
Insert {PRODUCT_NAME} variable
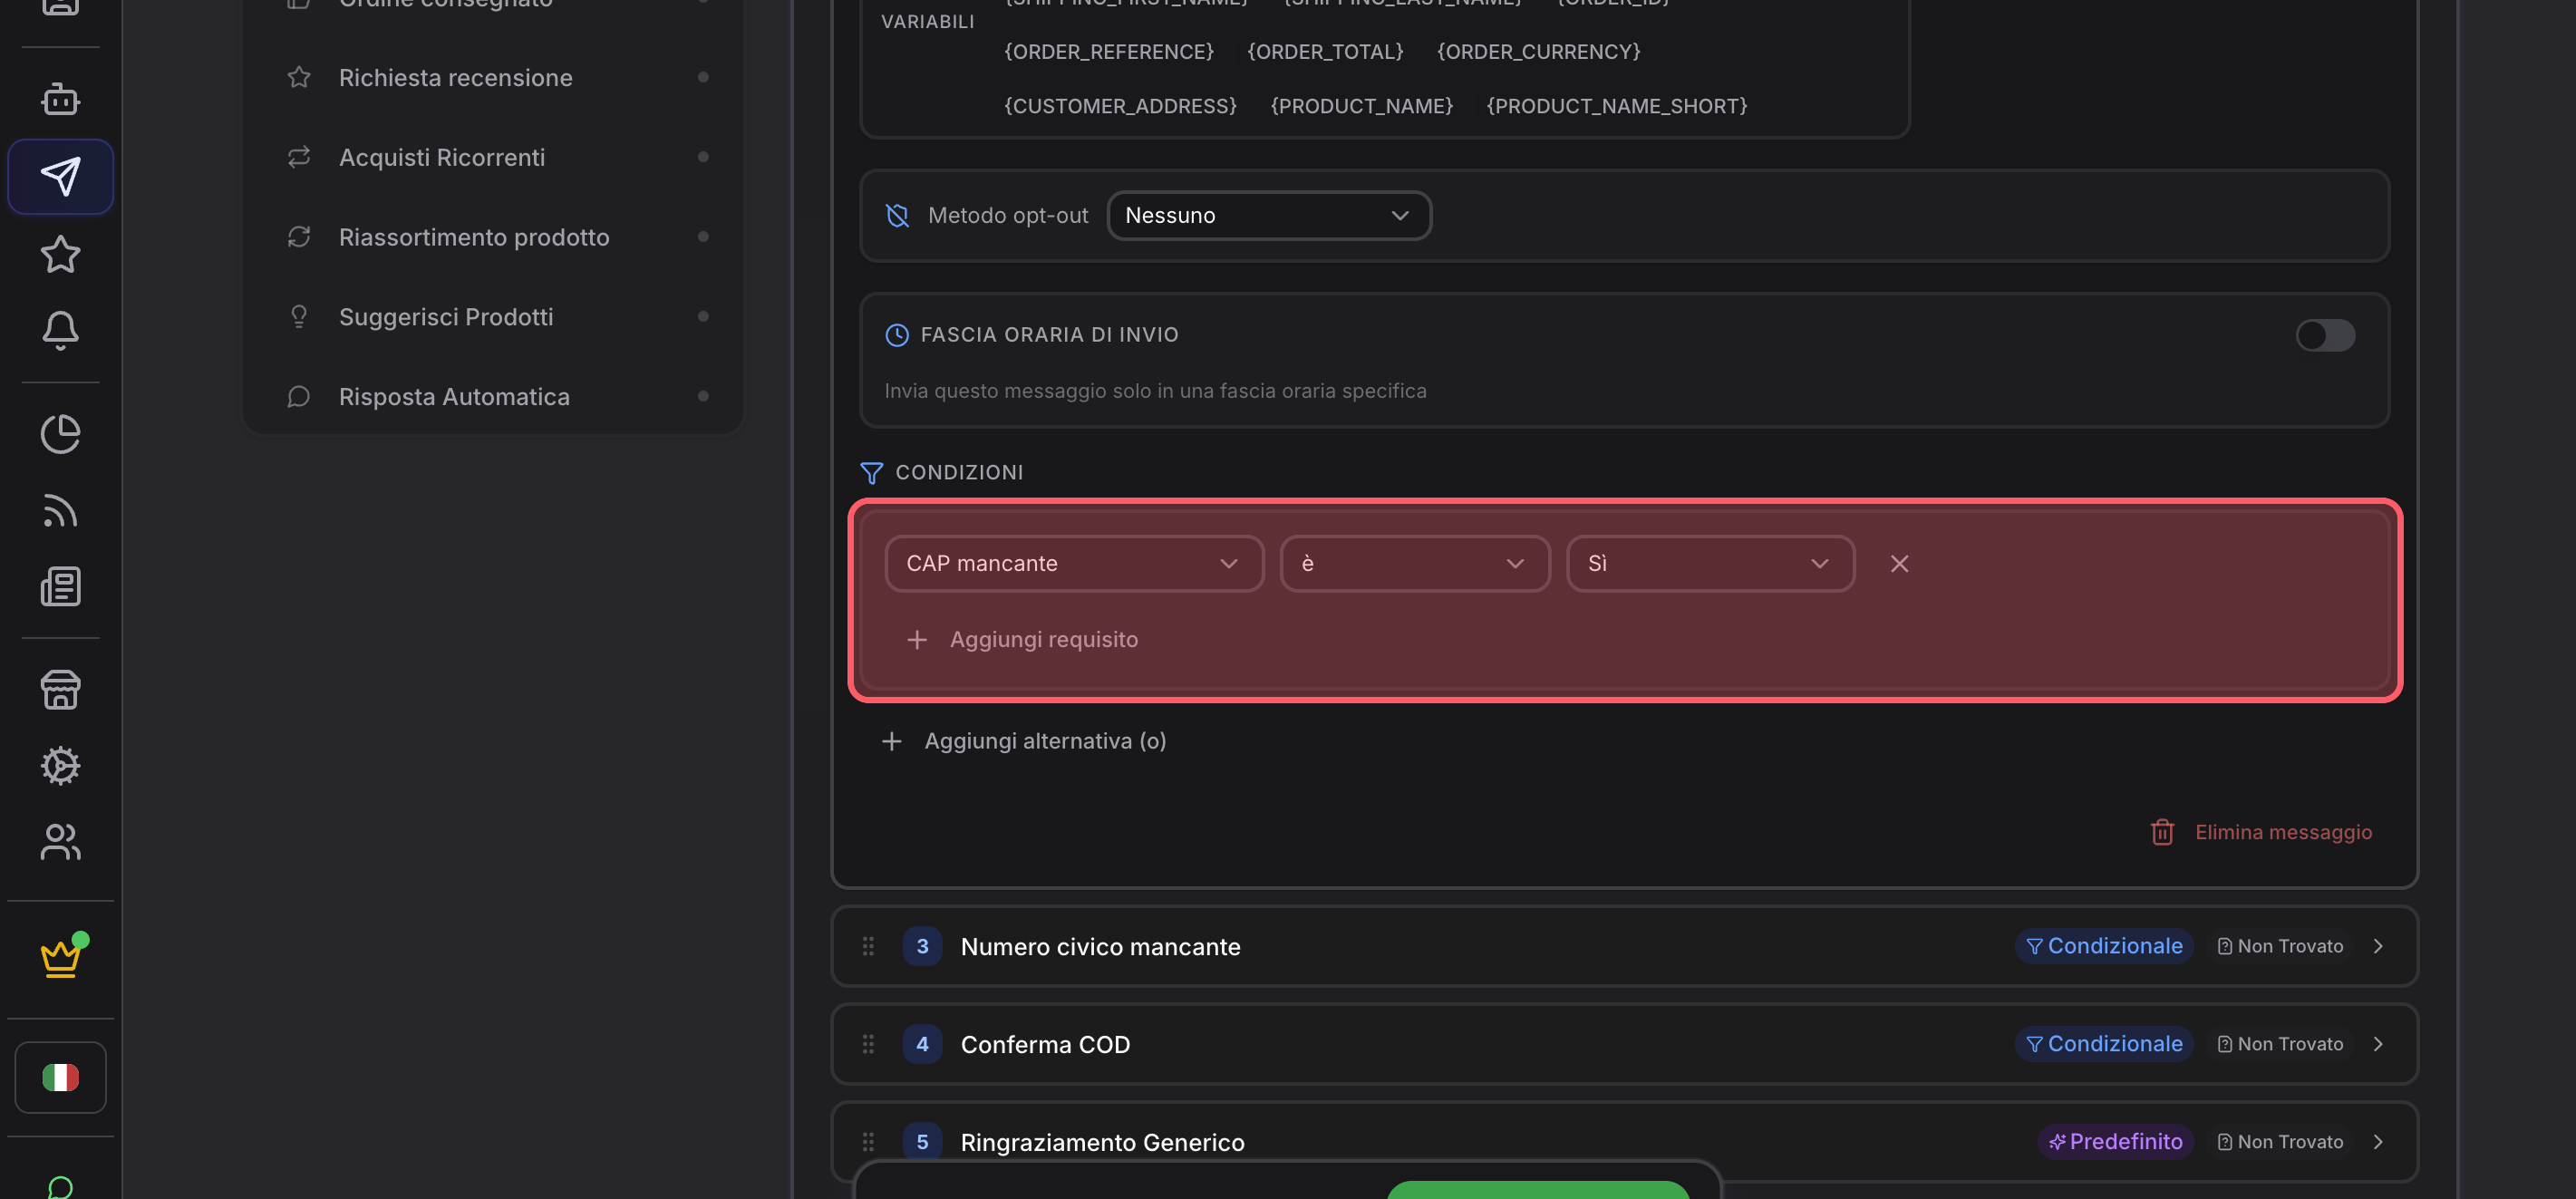[x=1361, y=106]
